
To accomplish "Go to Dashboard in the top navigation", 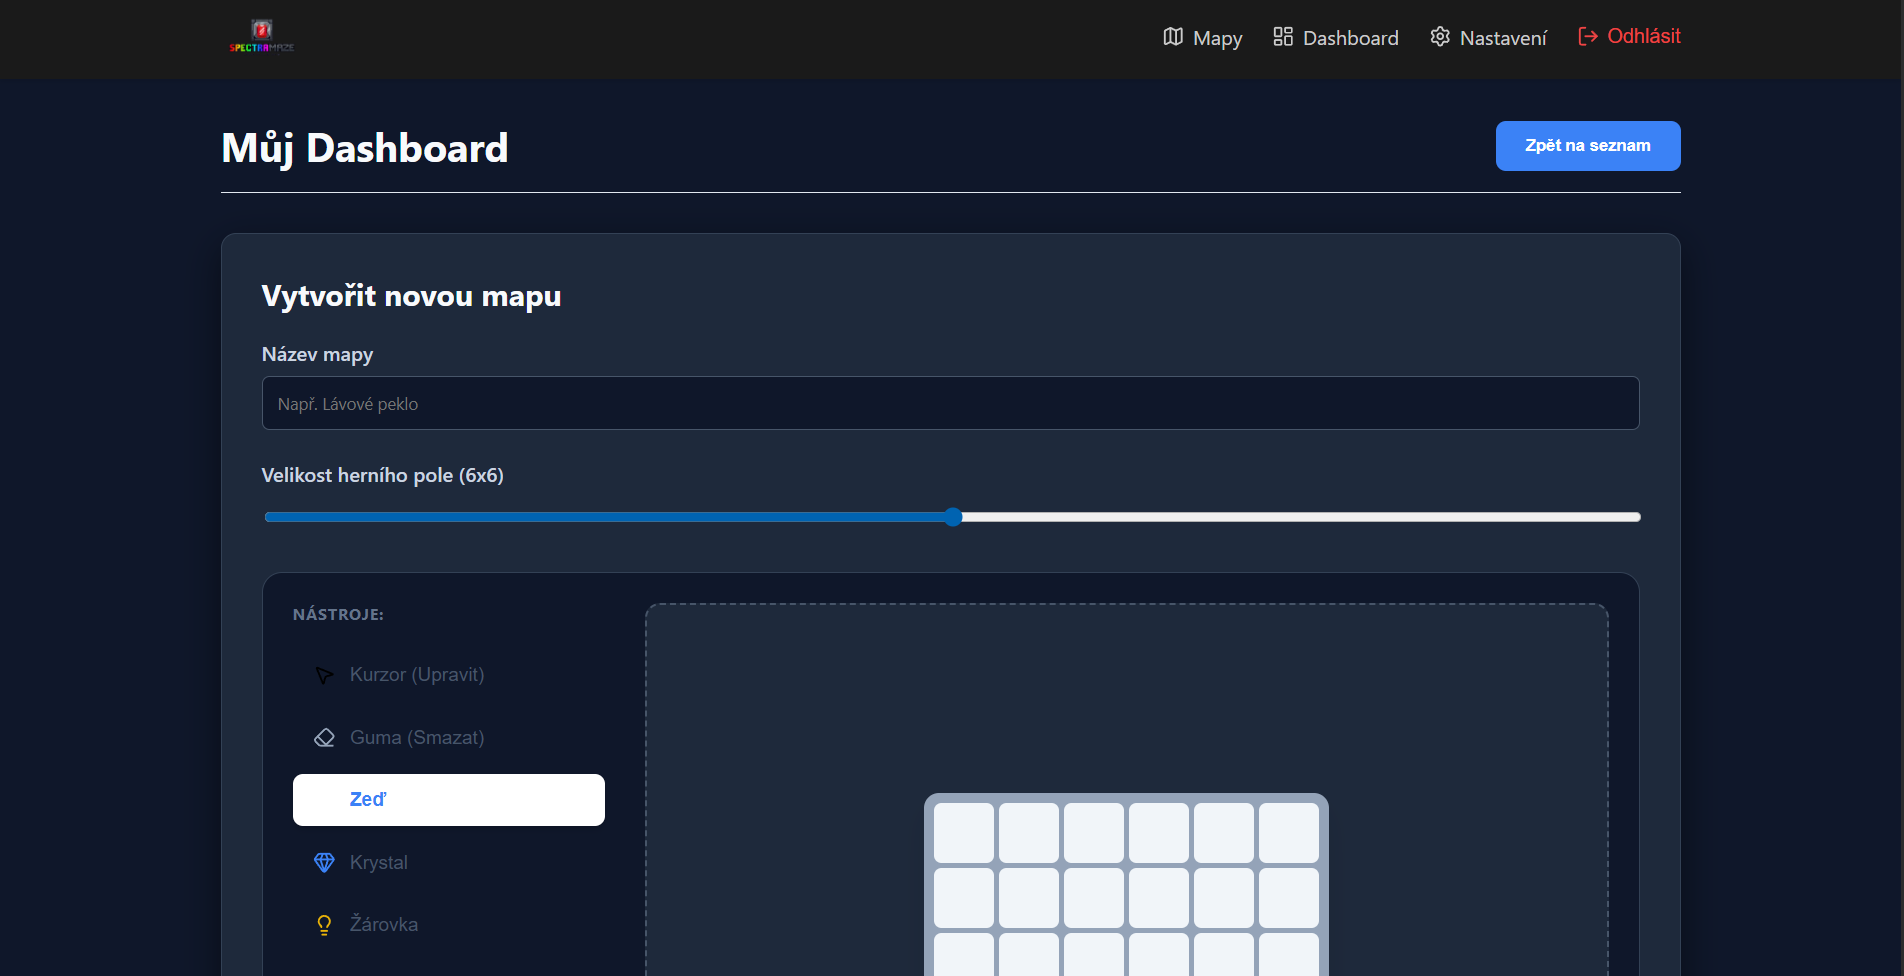I will [1335, 38].
